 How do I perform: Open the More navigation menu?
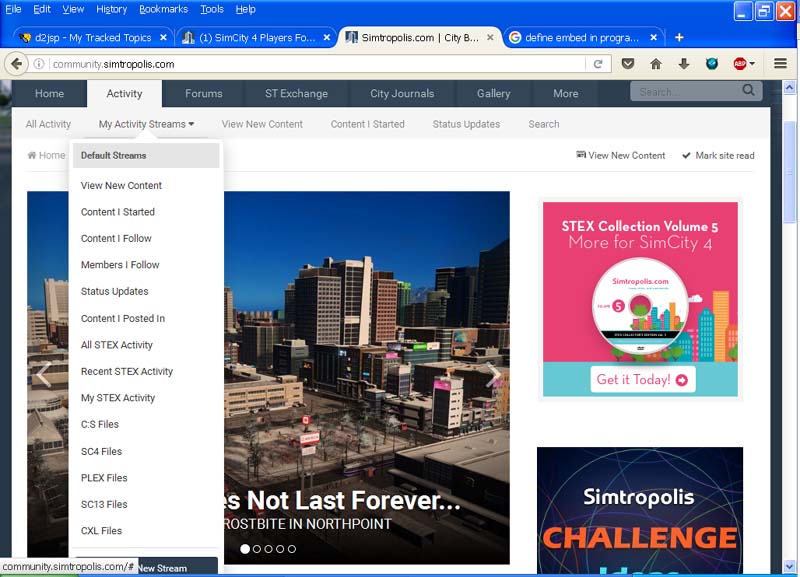pos(565,93)
